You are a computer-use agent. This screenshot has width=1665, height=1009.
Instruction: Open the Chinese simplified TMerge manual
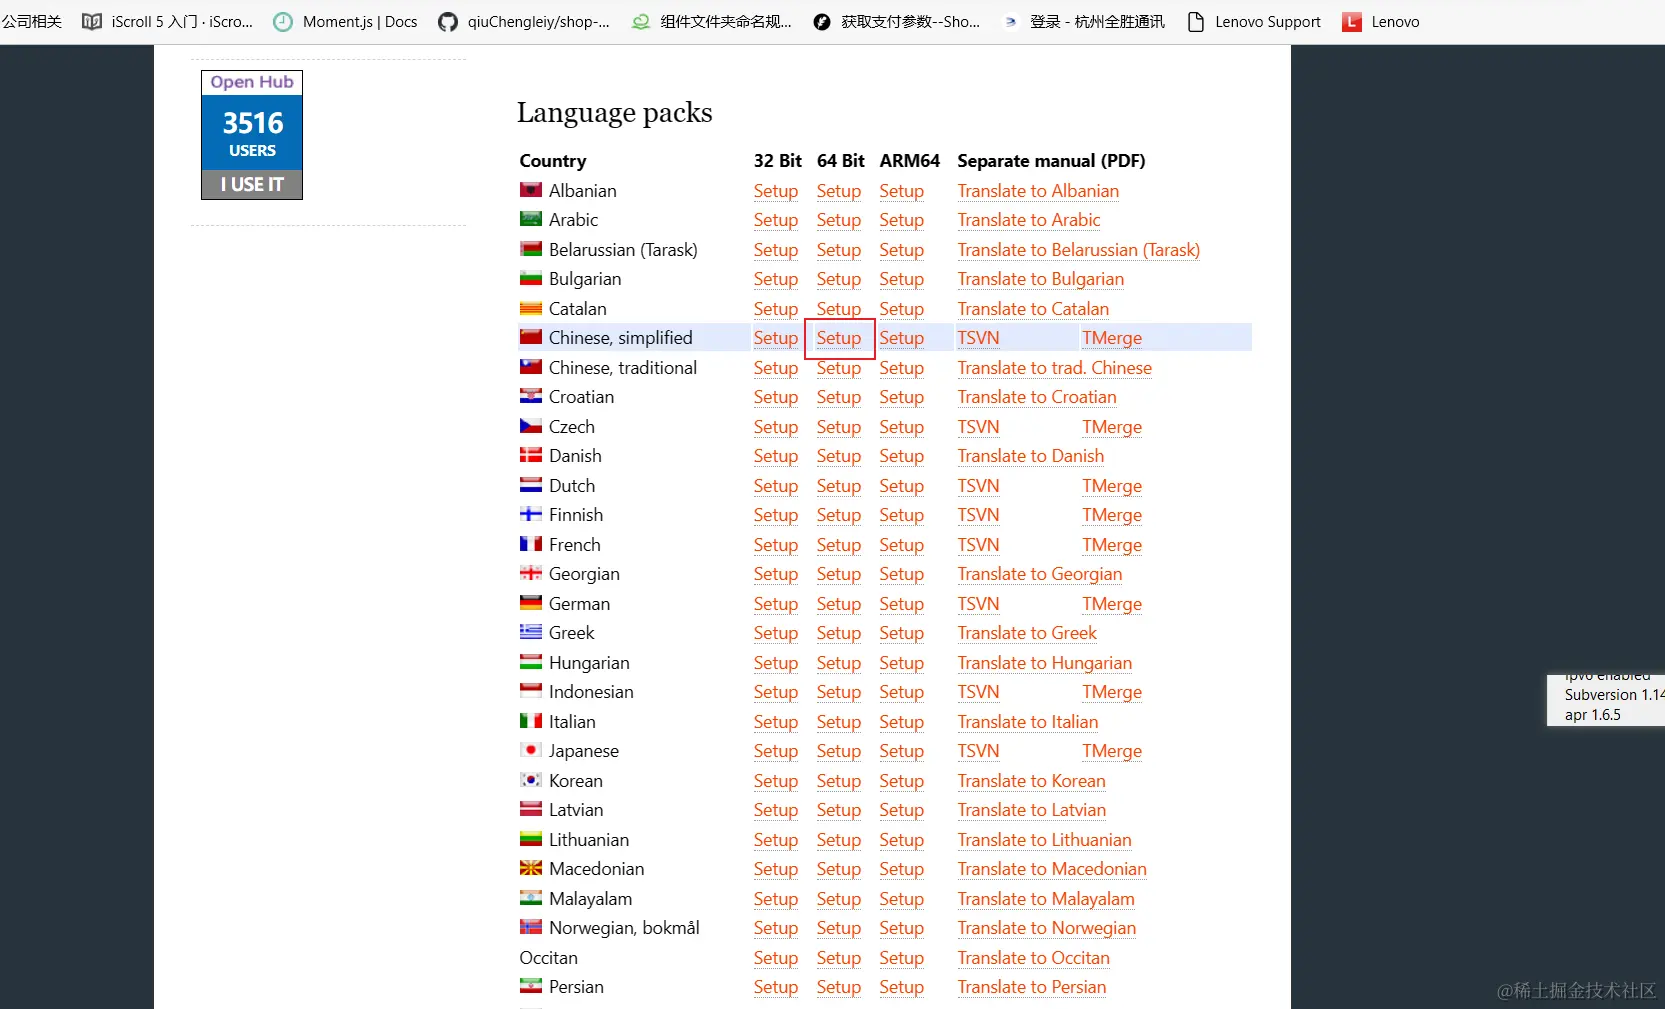pos(1112,338)
